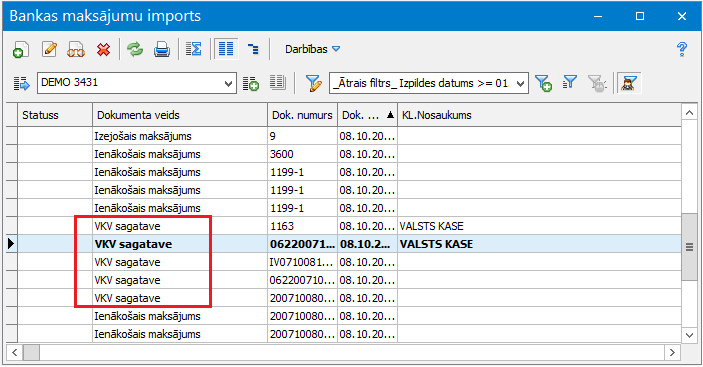Viewport: 703px width, 367px height.
Task: Click the list view arrow icon left of DEMO 3431
Action: [x=21, y=83]
